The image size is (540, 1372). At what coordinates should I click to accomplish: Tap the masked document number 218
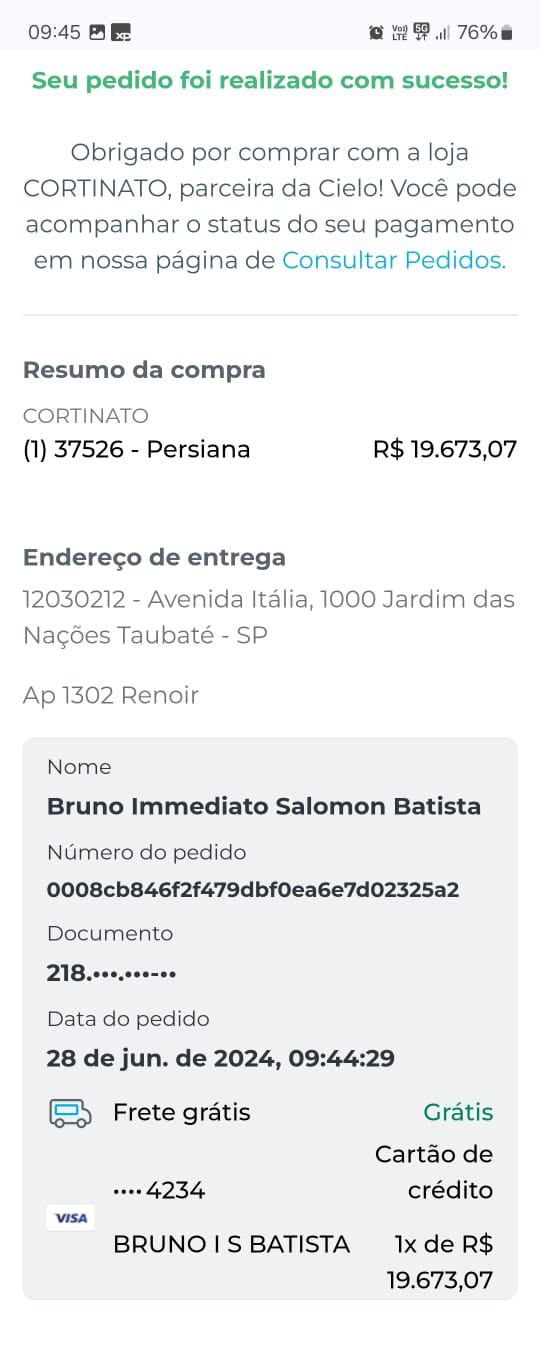[112, 972]
